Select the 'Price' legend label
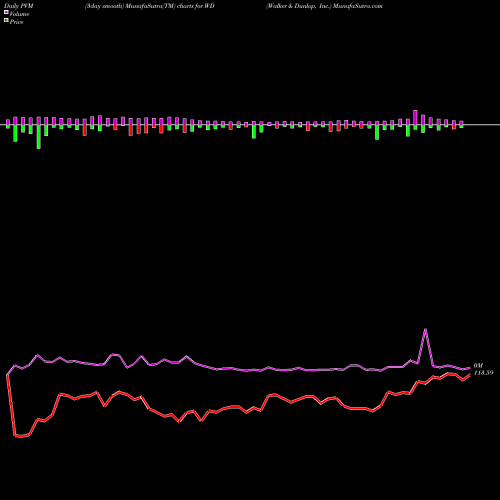500x500 pixels. (16, 22)
